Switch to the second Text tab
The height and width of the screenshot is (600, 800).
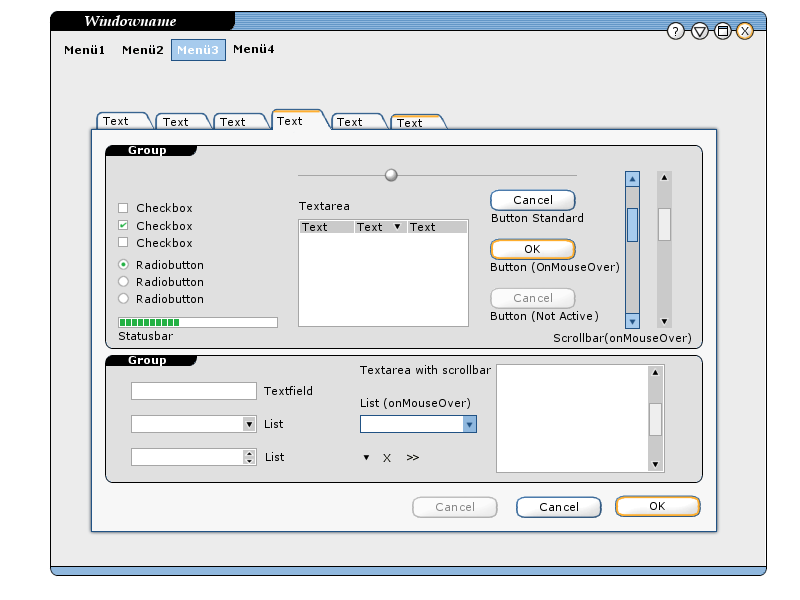180,121
